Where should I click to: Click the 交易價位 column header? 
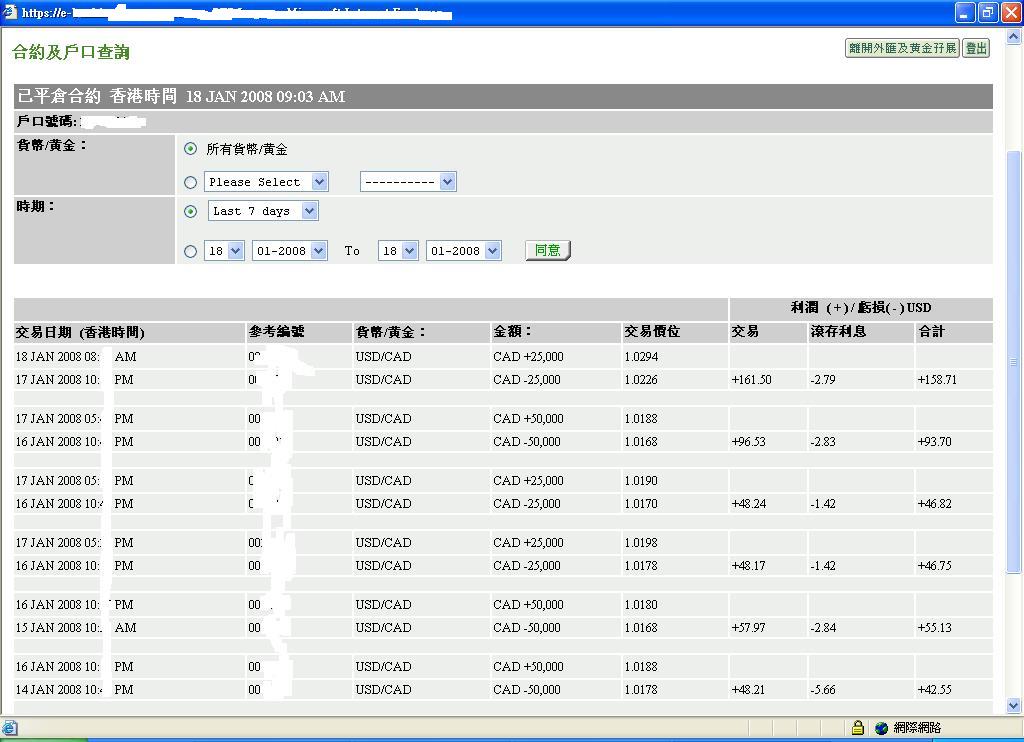[652, 332]
